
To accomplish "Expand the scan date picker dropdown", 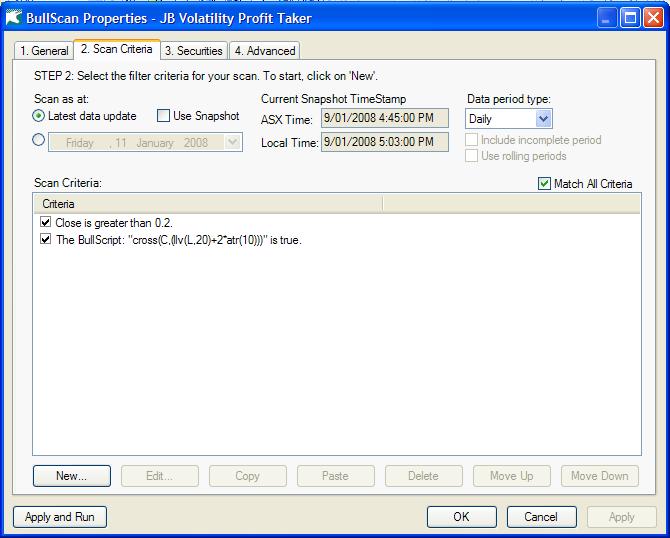I will [233, 143].
